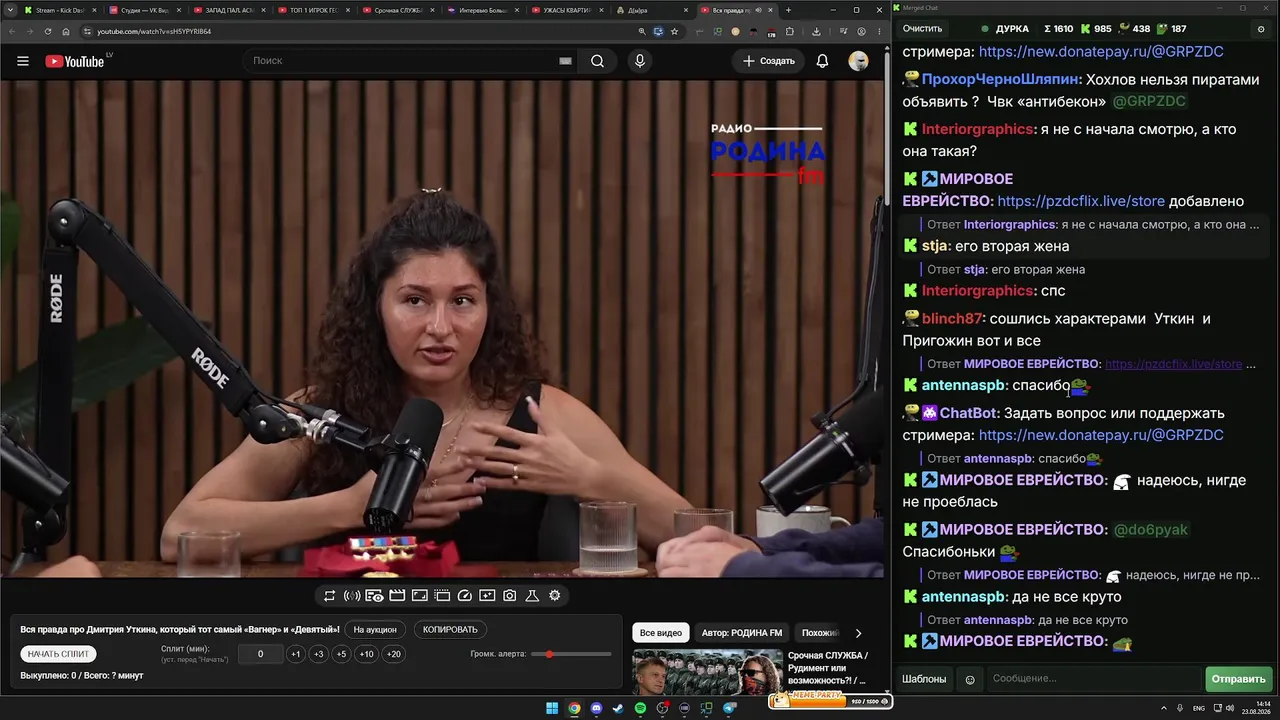The image size is (1280, 720).
Task: Open the browser tab search dropdown
Action: click(x=10, y=10)
